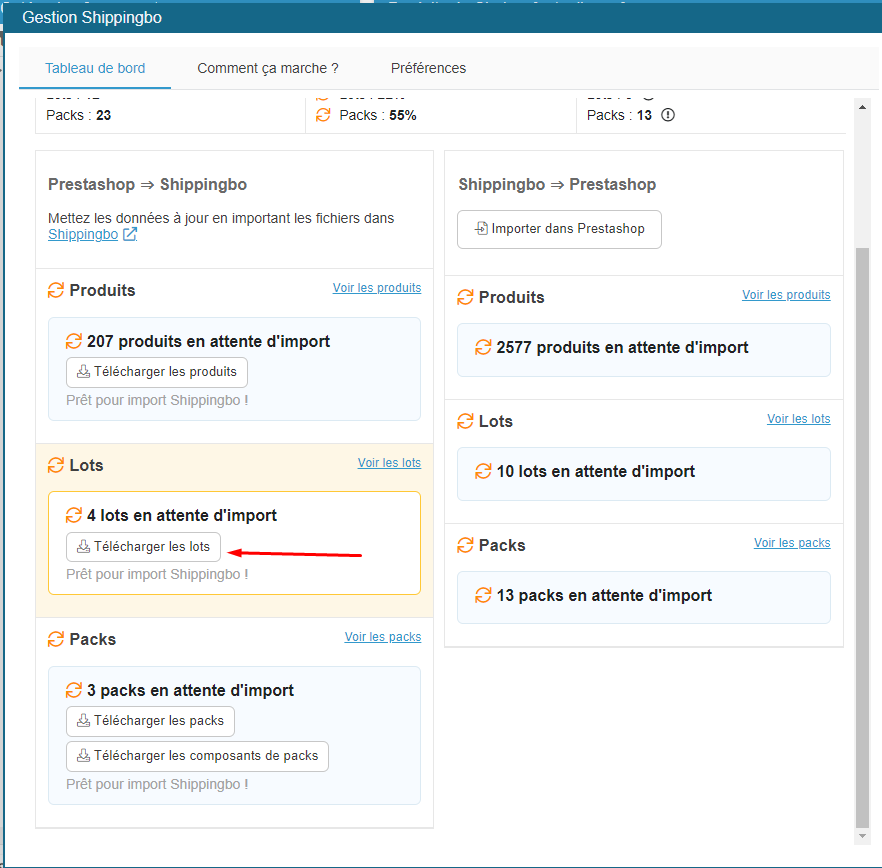Image resolution: width=882 pixels, height=868 pixels.
Task: Click Télécharger les lots button
Action: point(143,547)
